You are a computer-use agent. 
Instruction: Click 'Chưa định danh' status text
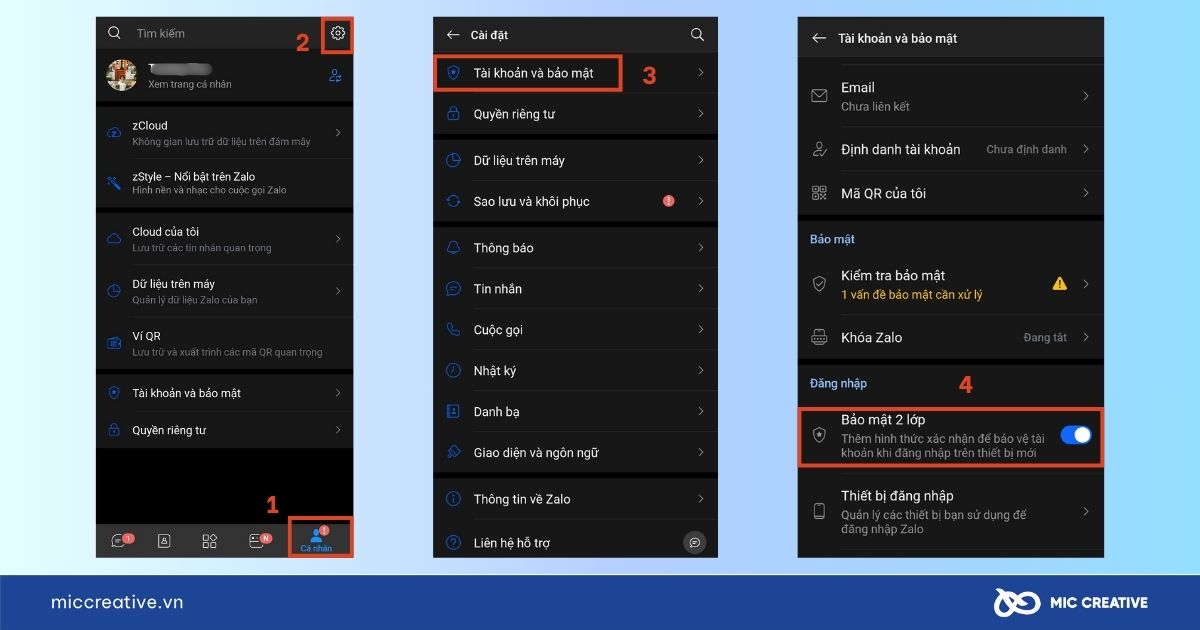pyautogui.click(x=1026, y=150)
